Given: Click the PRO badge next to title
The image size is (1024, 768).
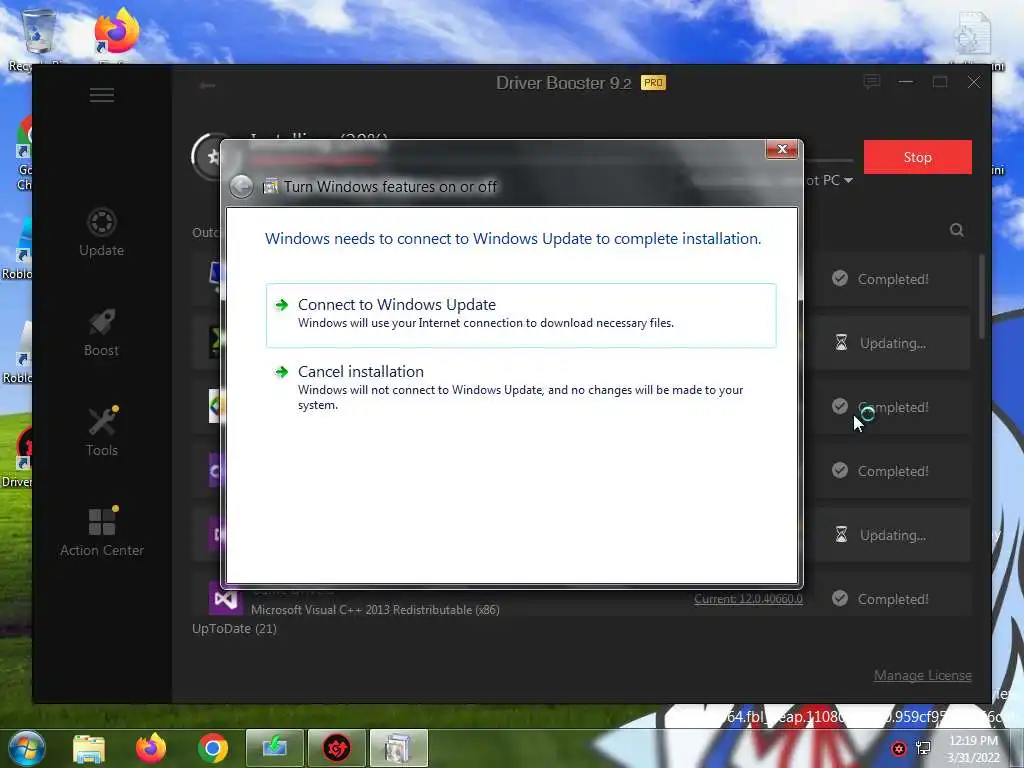Looking at the screenshot, I should (x=653, y=82).
